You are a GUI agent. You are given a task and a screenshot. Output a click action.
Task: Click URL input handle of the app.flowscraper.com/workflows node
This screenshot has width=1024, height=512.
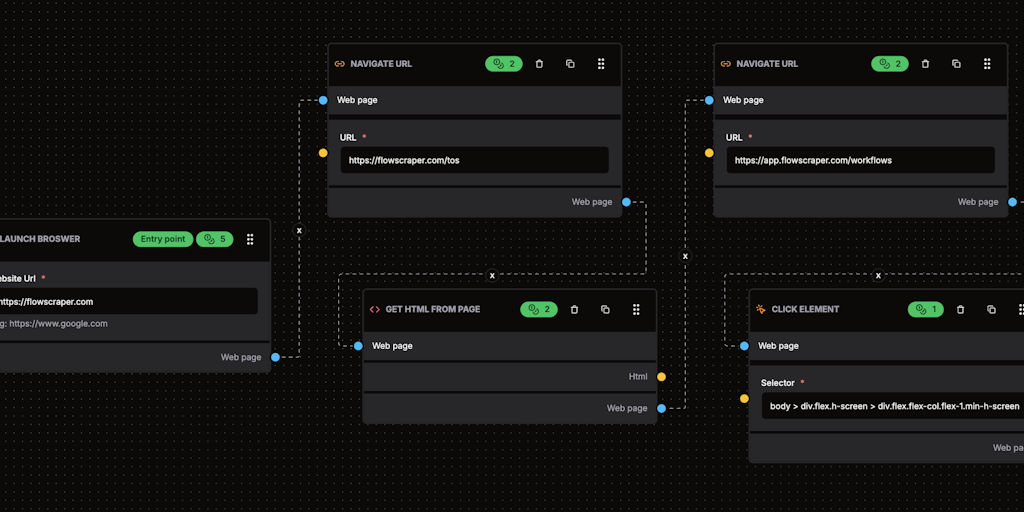point(709,153)
